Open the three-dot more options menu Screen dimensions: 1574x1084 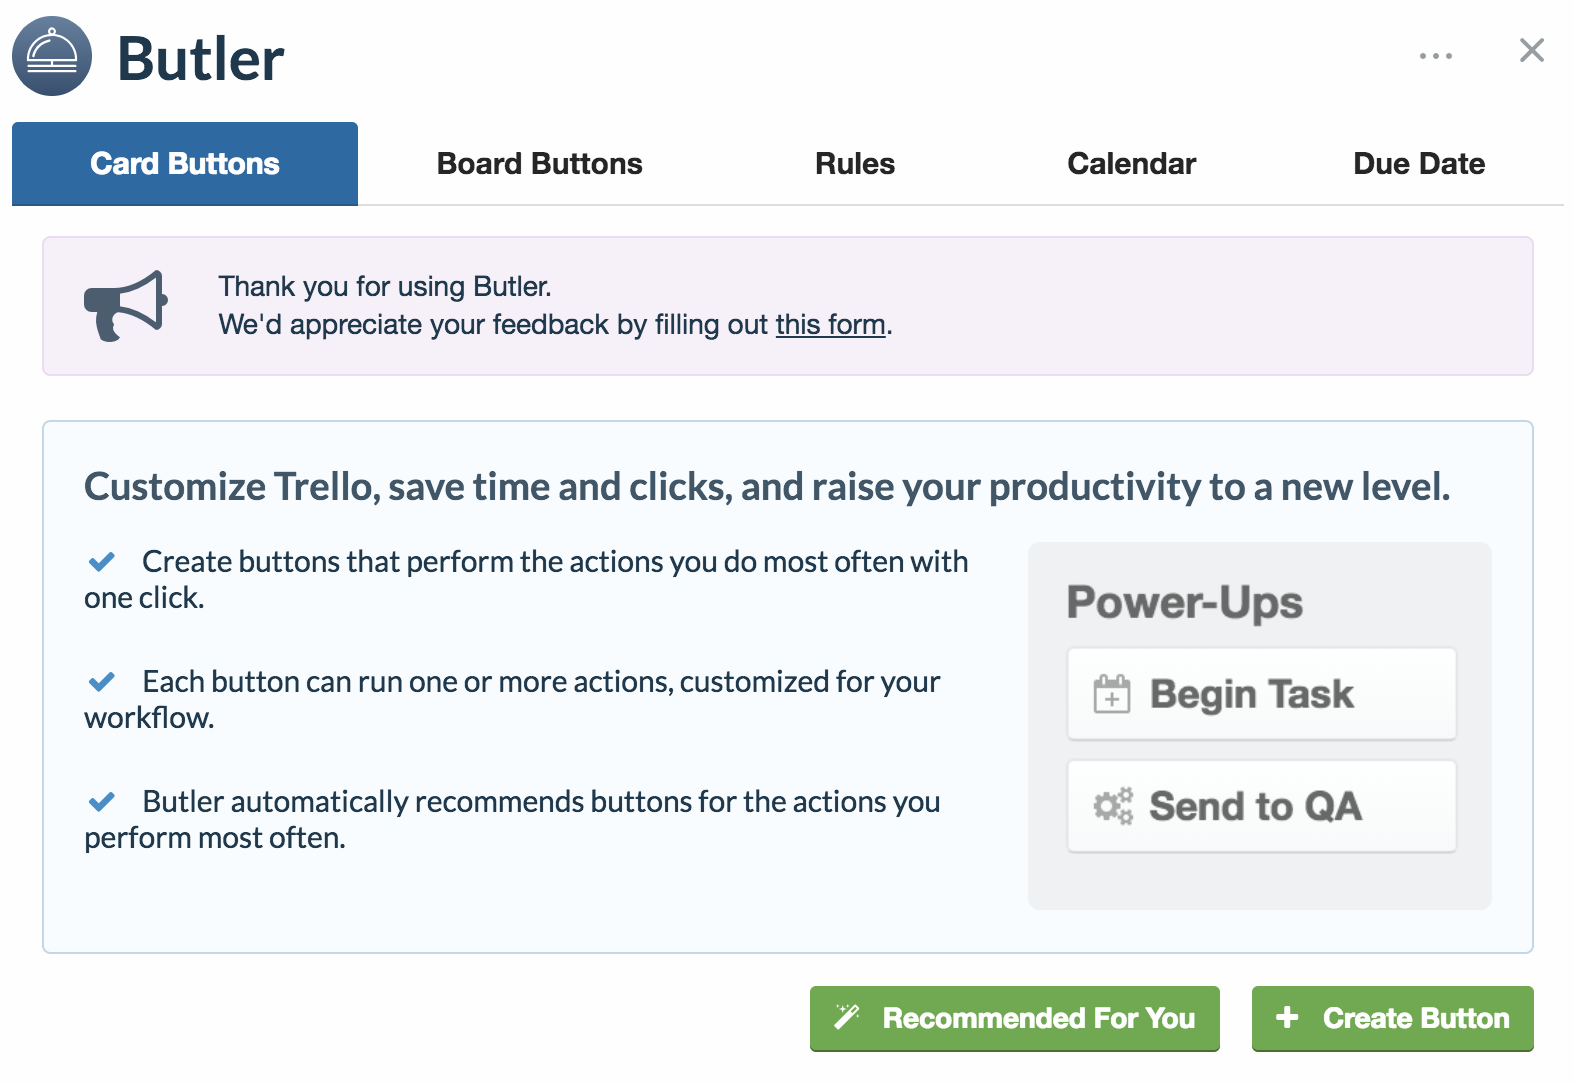pyautogui.click(x=1436, y=56)
